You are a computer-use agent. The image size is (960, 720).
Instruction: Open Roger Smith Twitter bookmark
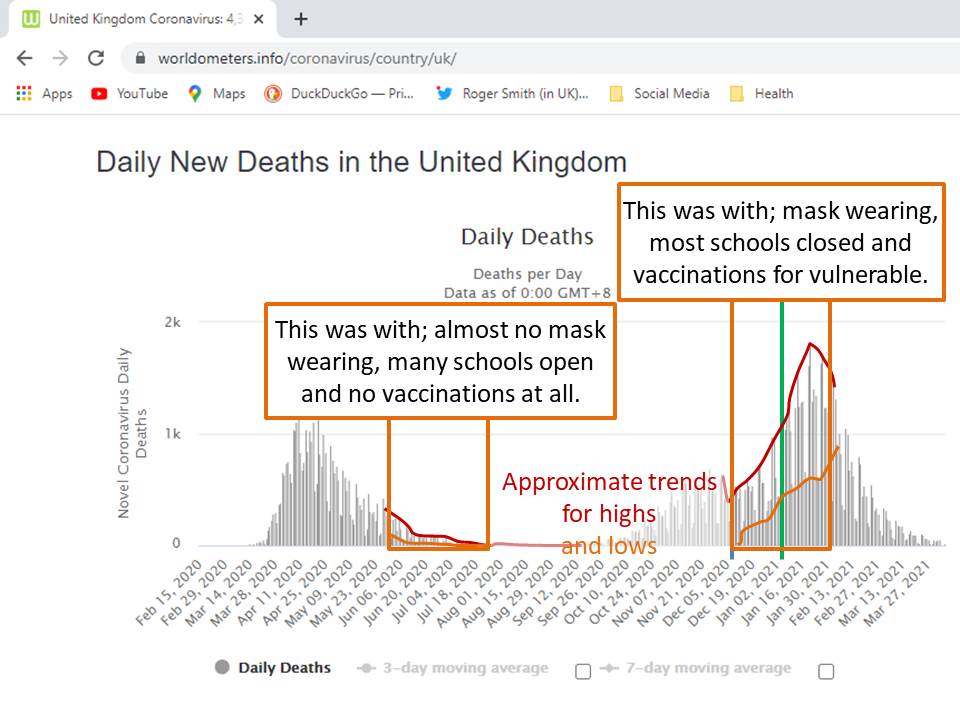click(x=512, y=93)
